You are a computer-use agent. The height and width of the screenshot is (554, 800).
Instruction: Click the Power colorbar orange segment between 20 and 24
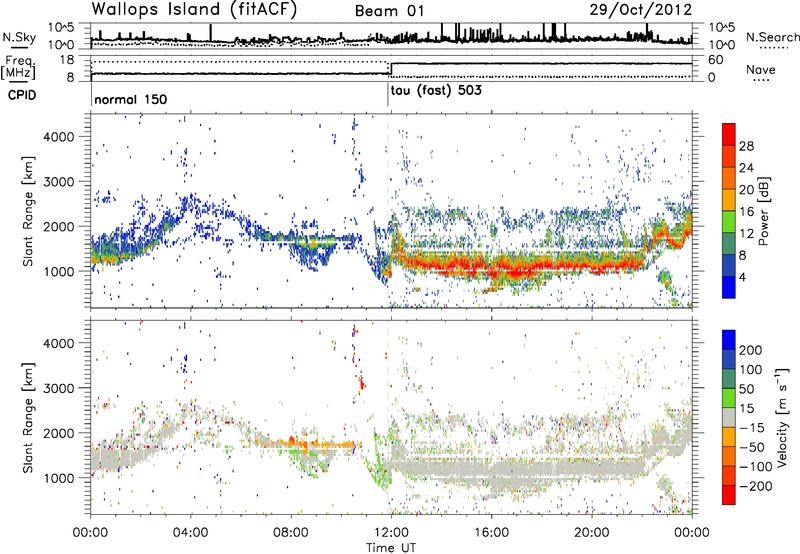(x=729, y=179)
